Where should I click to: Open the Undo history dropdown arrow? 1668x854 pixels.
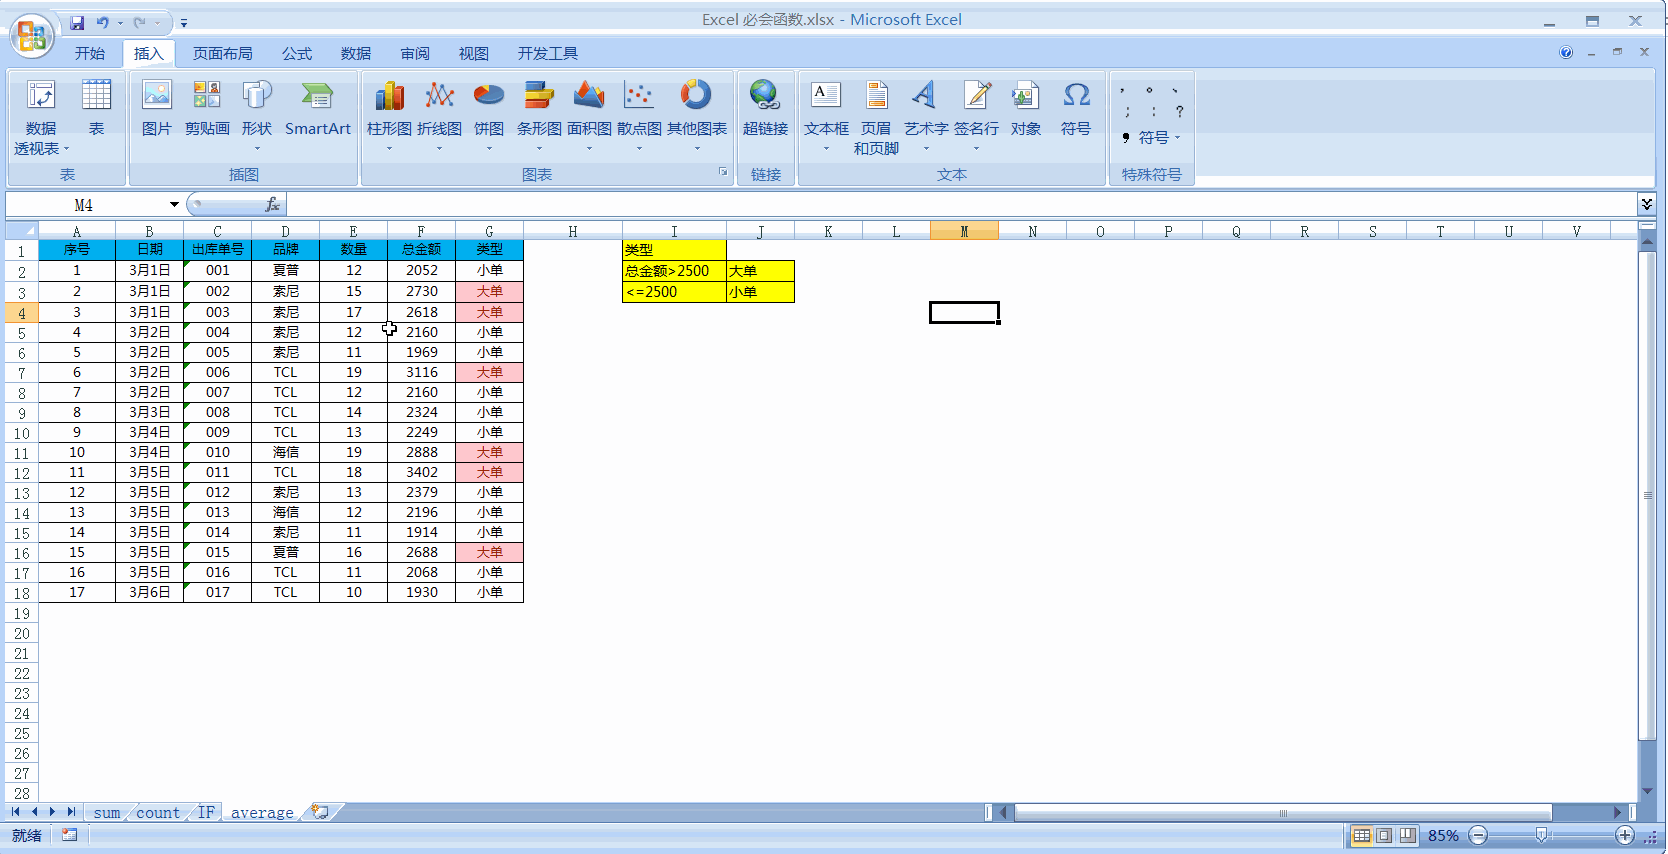tap(120, 23)
